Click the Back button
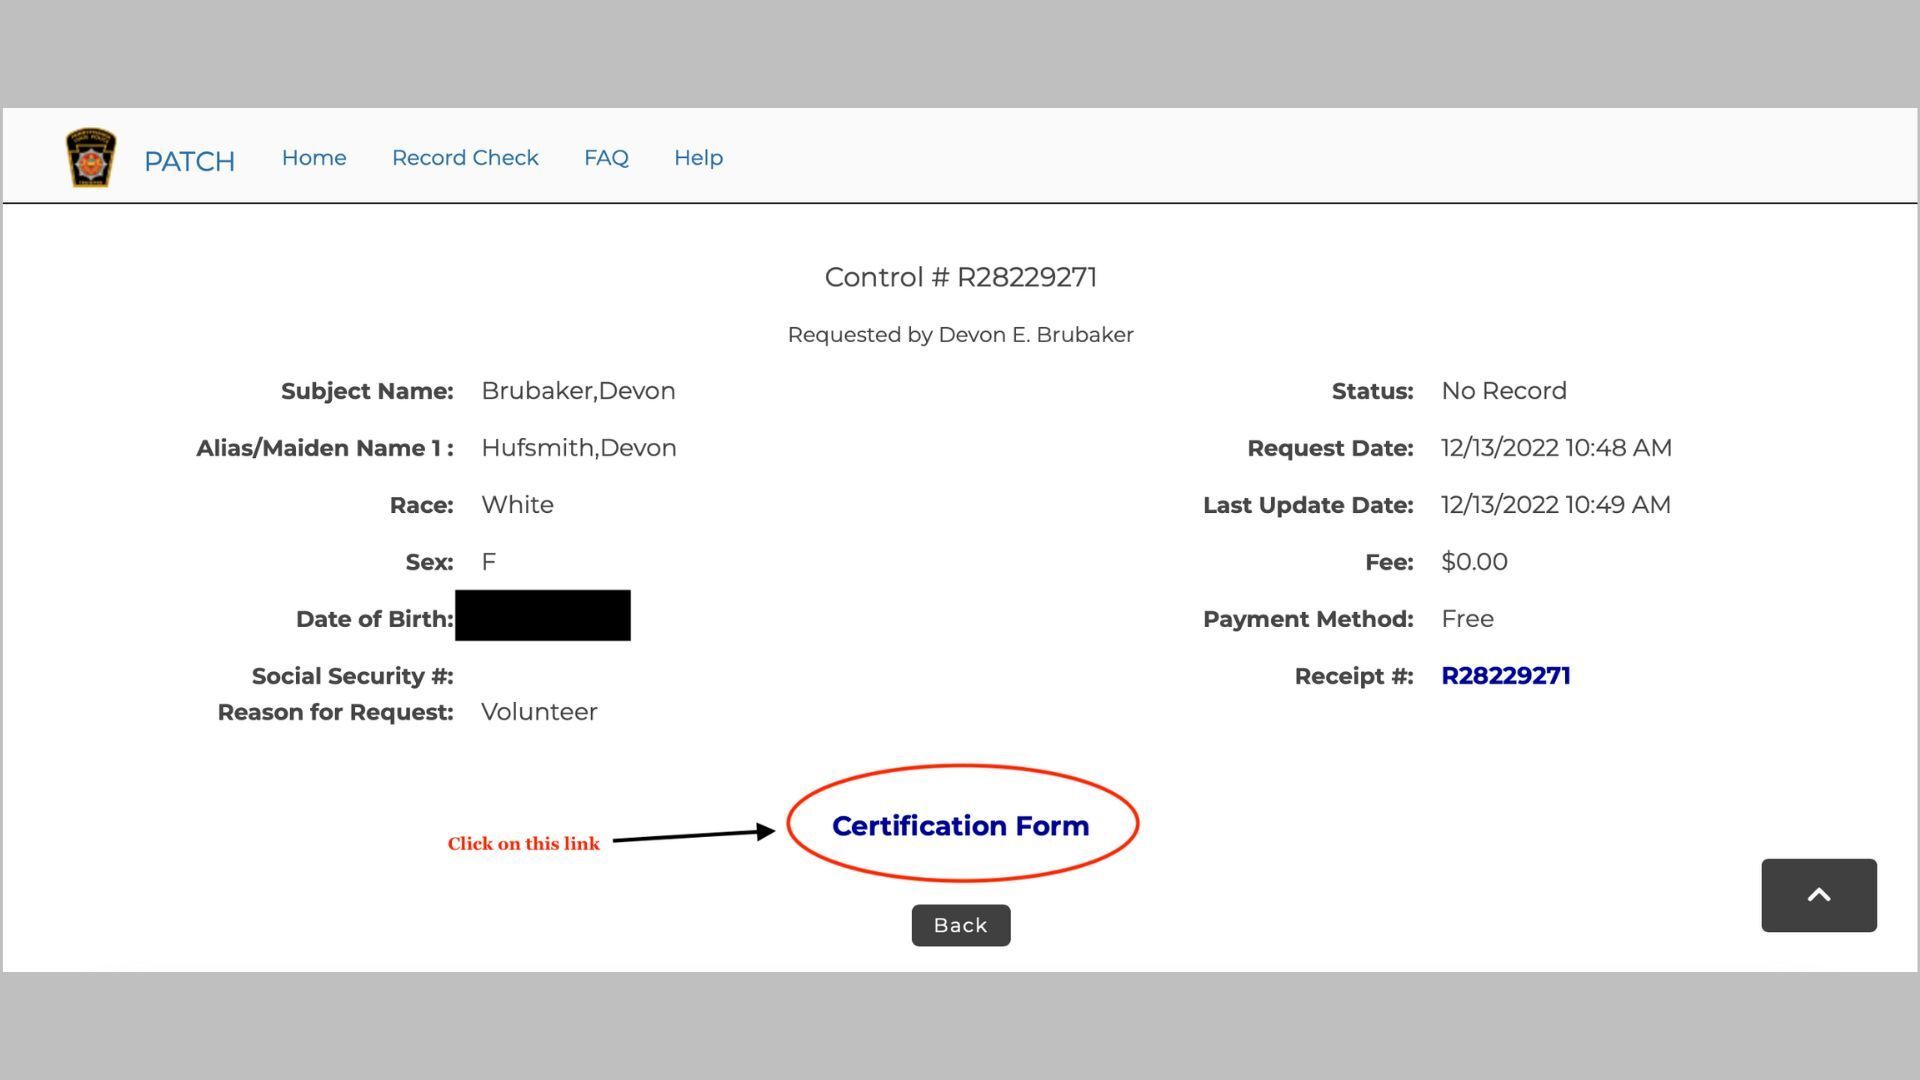Screen dimensions: 1920x1080 coord(961,925)
